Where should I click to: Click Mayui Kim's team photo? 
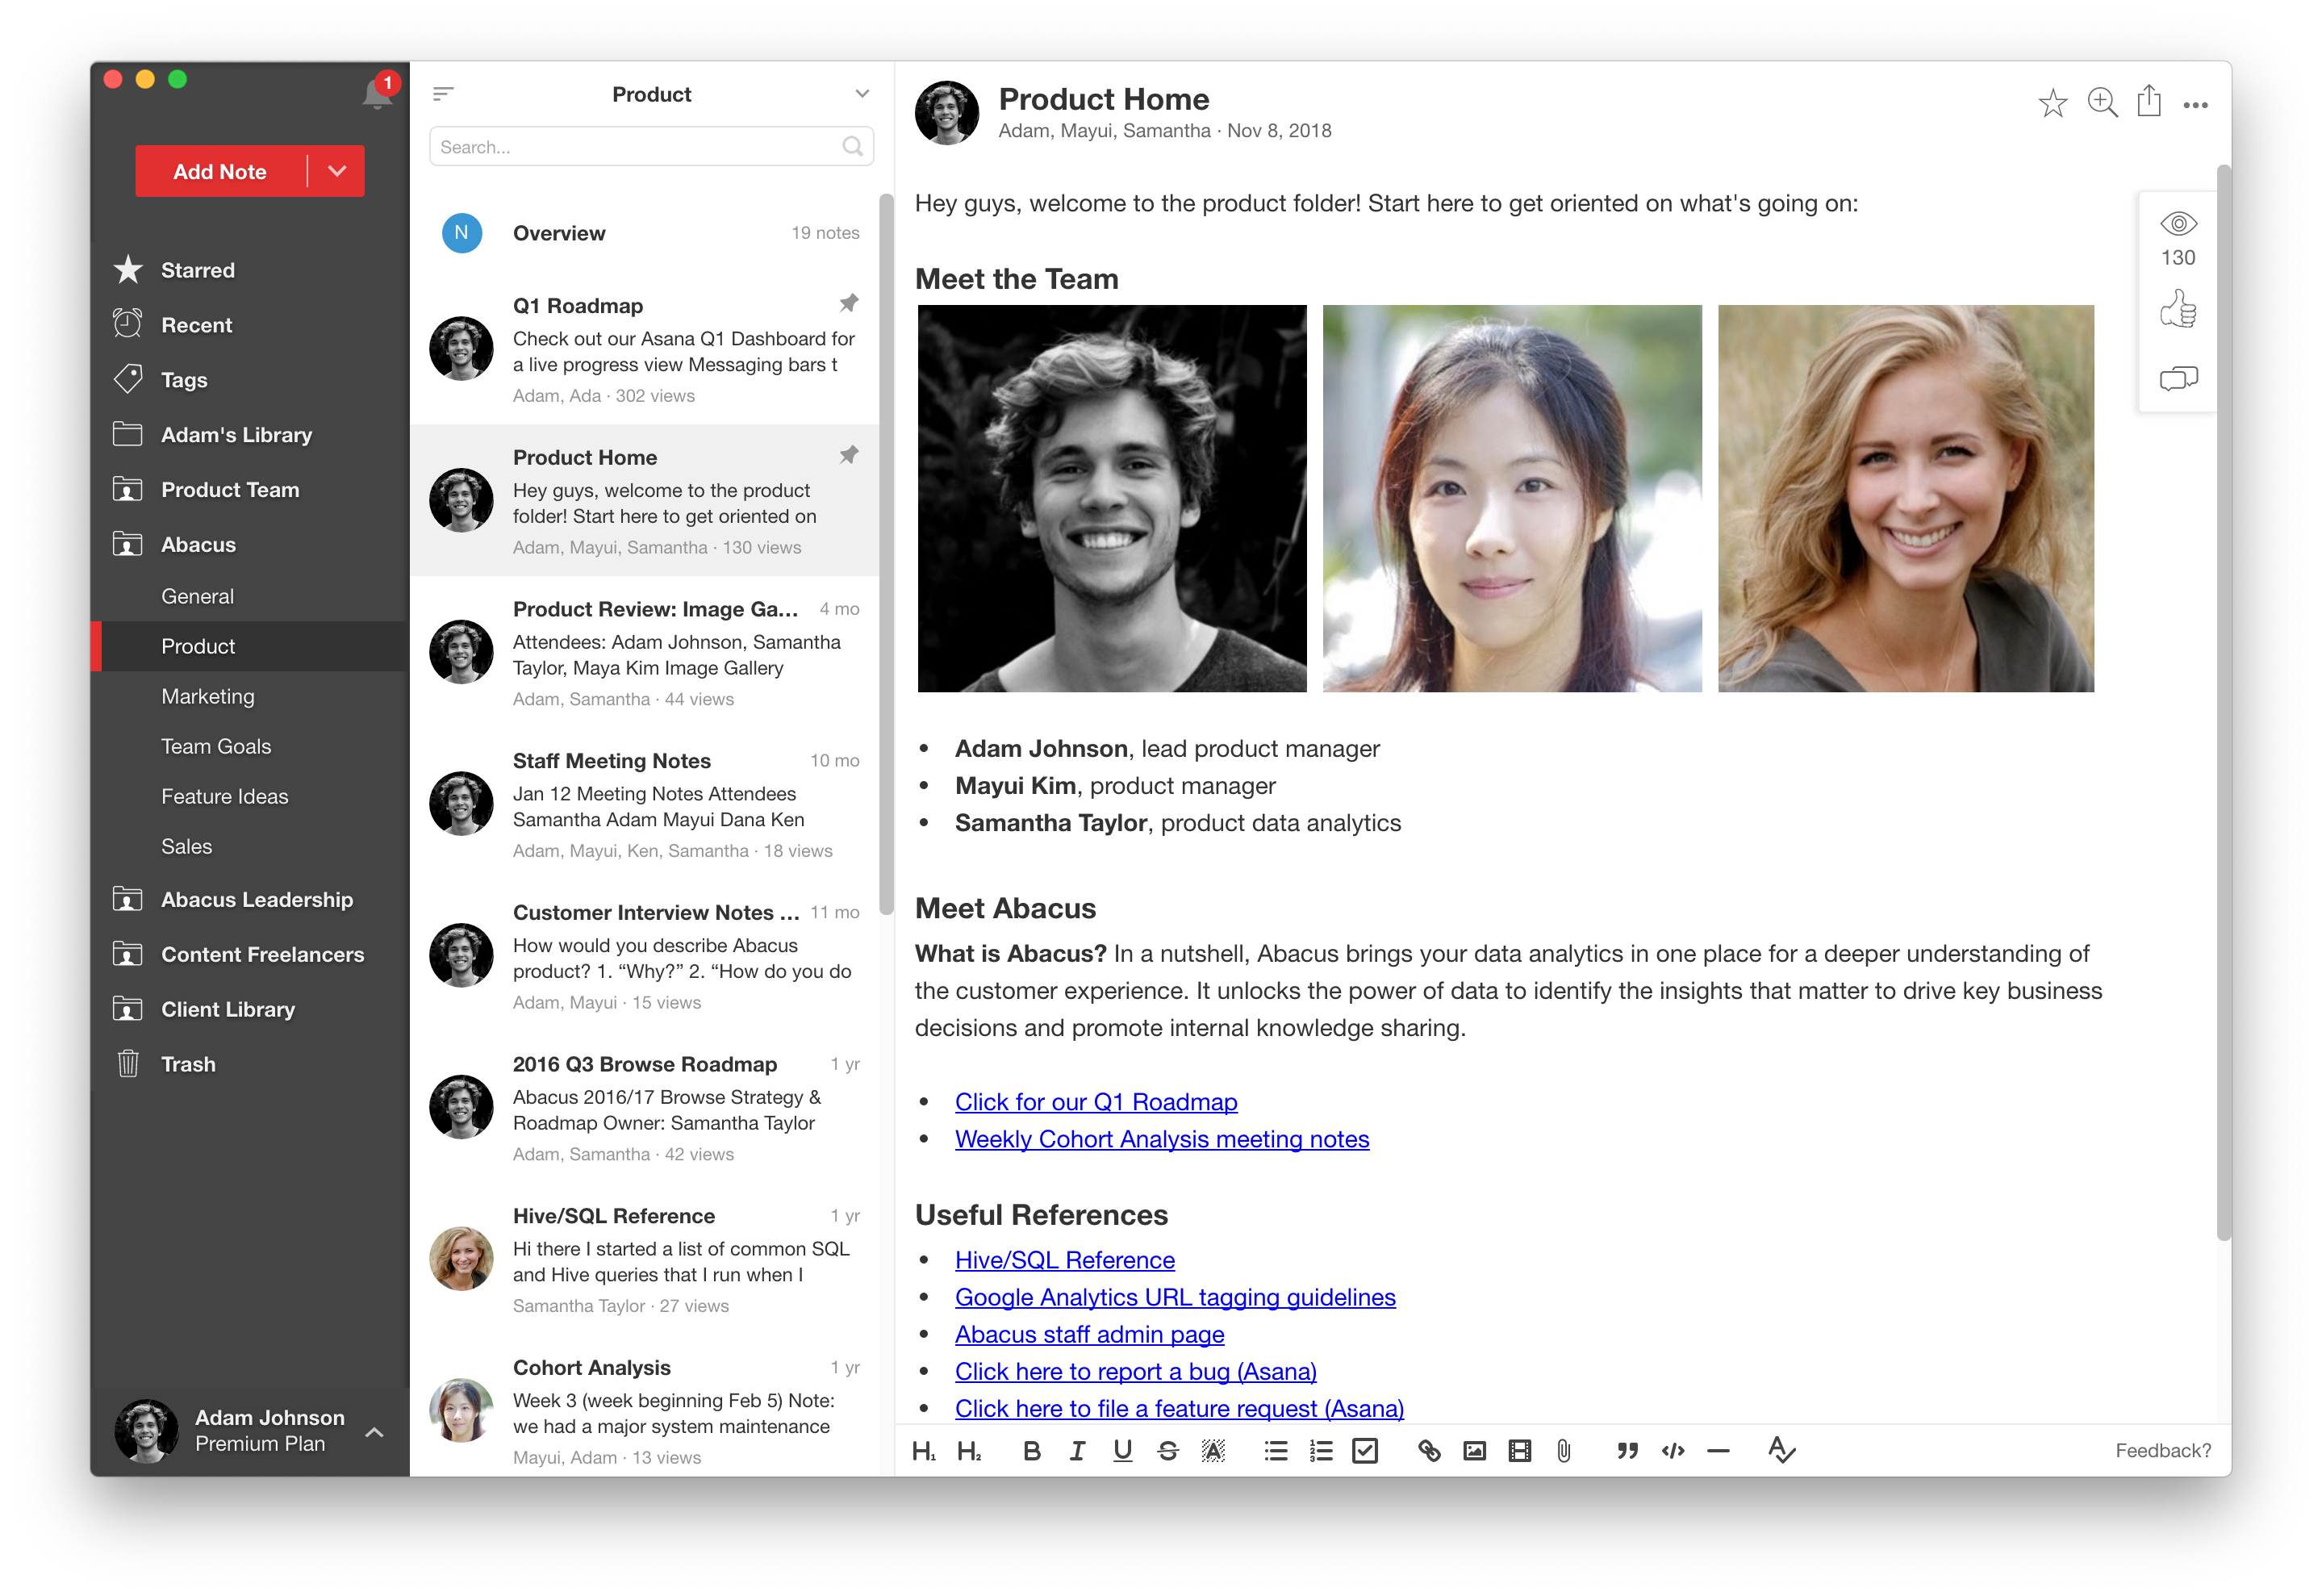[x=1512, y=498]
